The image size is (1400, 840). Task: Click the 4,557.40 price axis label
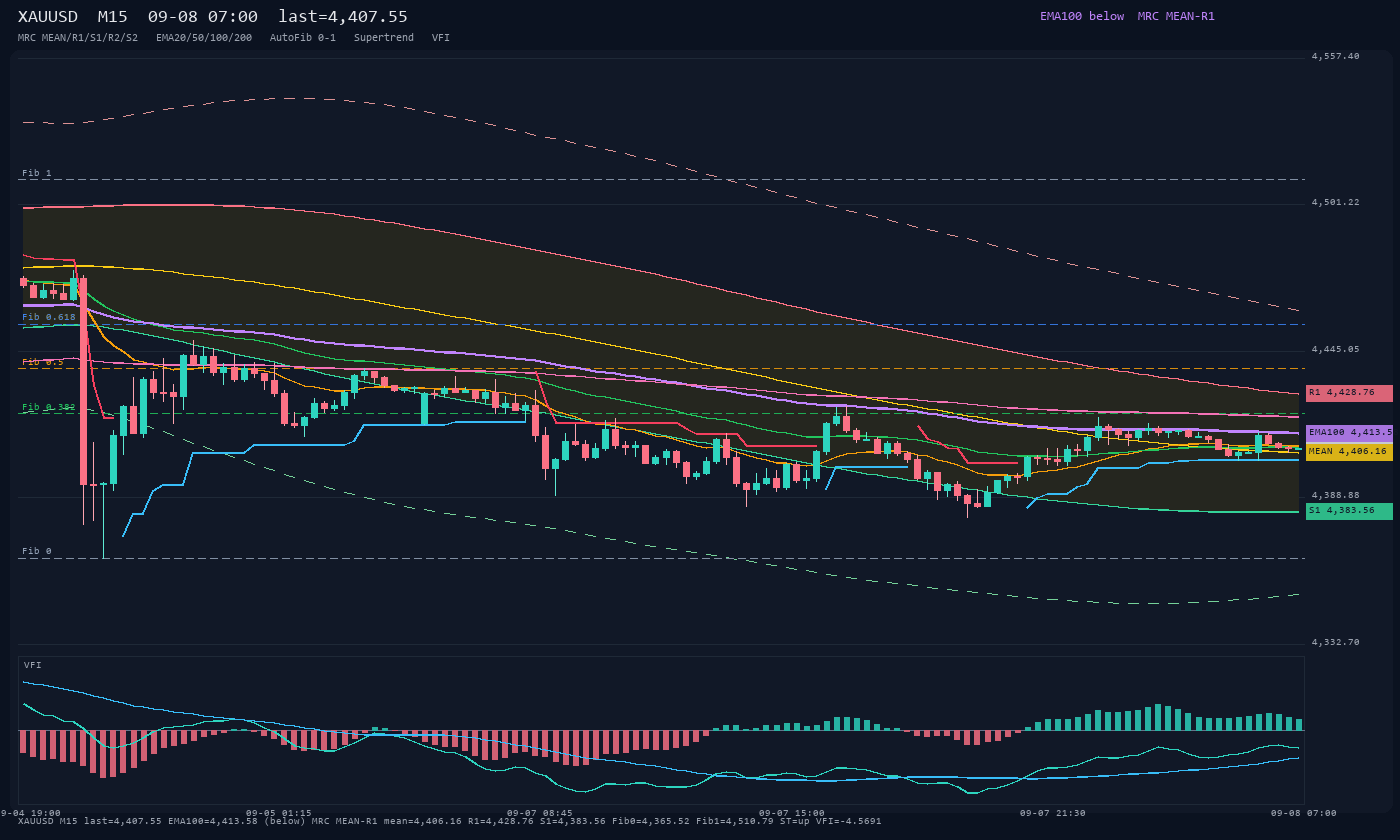tap(1335, 56)
